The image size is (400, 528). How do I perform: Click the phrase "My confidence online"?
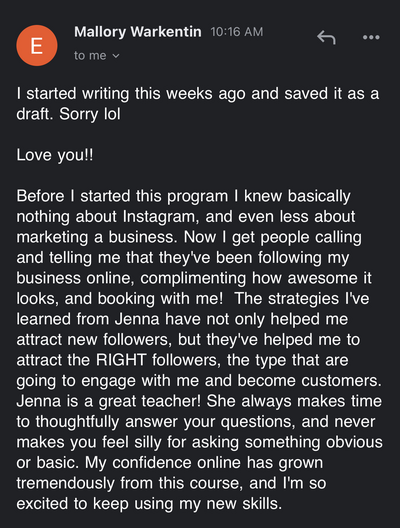tap(163, 463)
